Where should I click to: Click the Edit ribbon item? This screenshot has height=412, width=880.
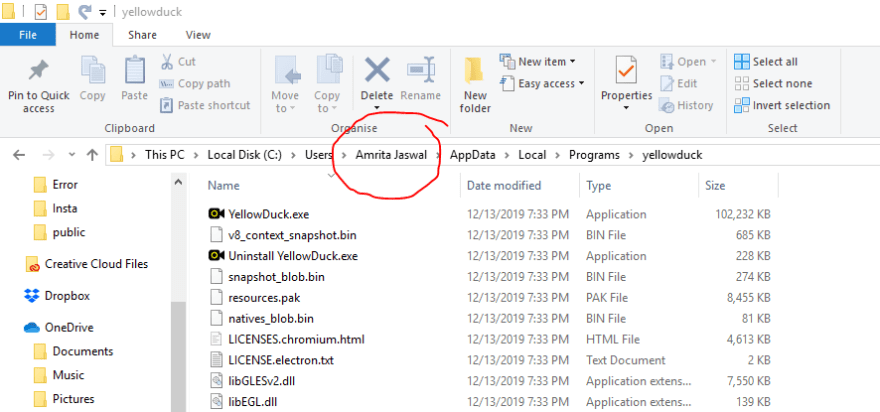[x=679, y=84]
